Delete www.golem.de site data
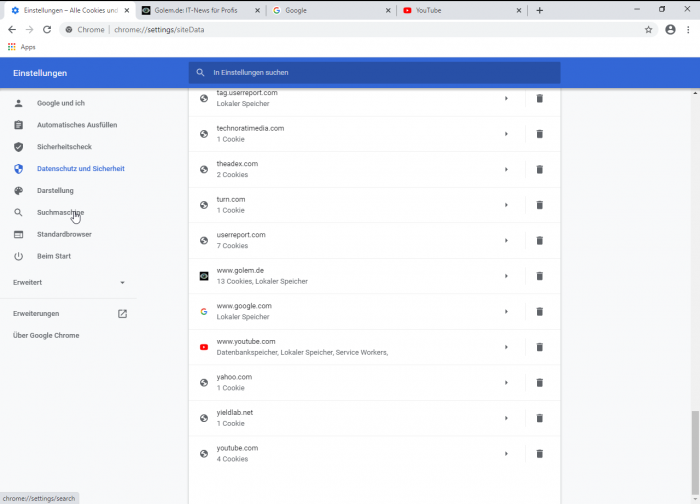This screenshot has height=504, width=700. [539, 276]
